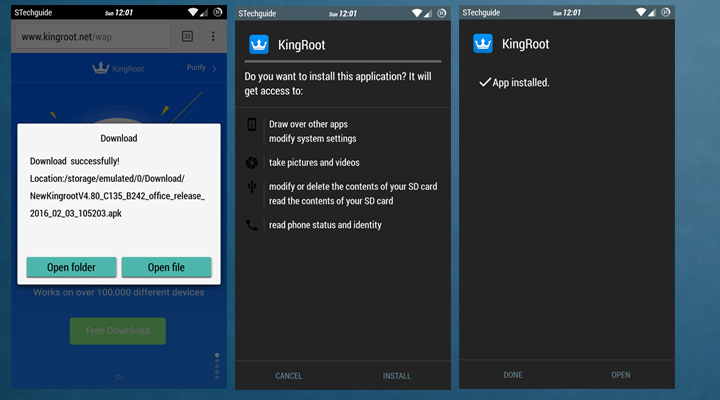Click the 12:01 clock on first phone

(x=124, y=13)
